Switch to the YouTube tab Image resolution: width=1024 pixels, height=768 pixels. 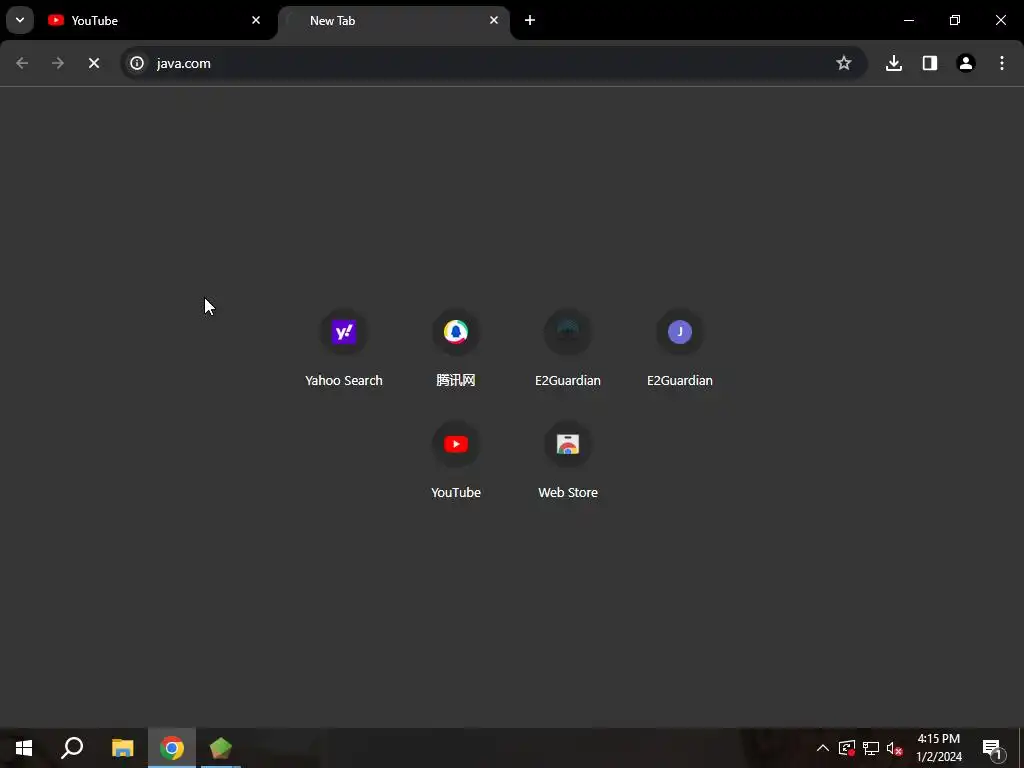tap(155, 21)
